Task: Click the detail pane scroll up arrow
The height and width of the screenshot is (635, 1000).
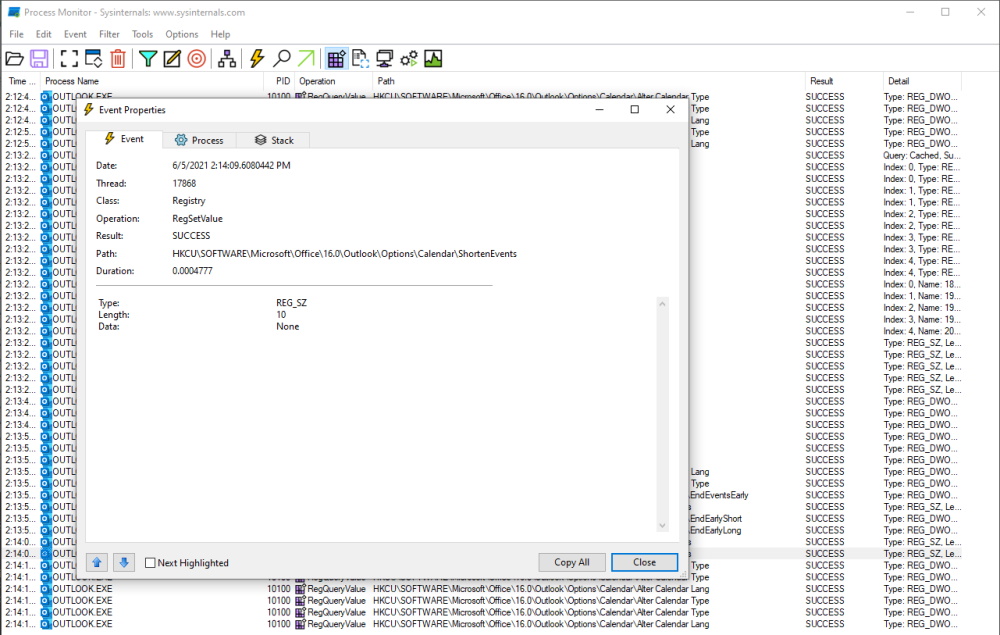Action: [662, 304]
